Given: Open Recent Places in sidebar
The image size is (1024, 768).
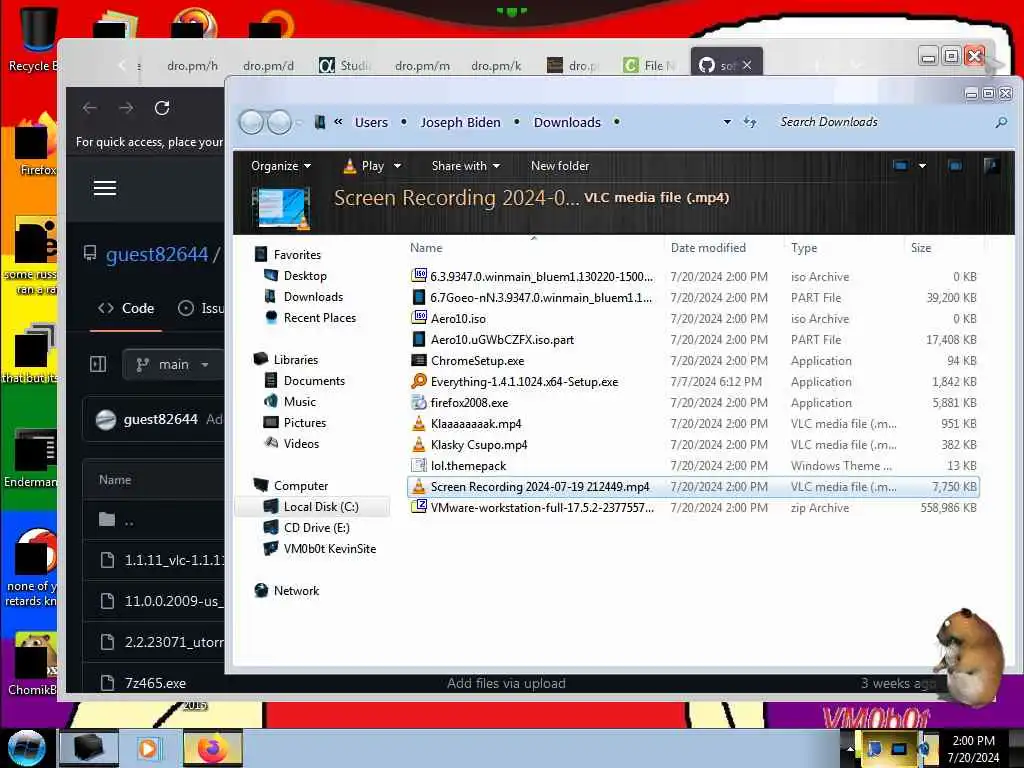Looking at the screenshot, I should coord(319,317).
